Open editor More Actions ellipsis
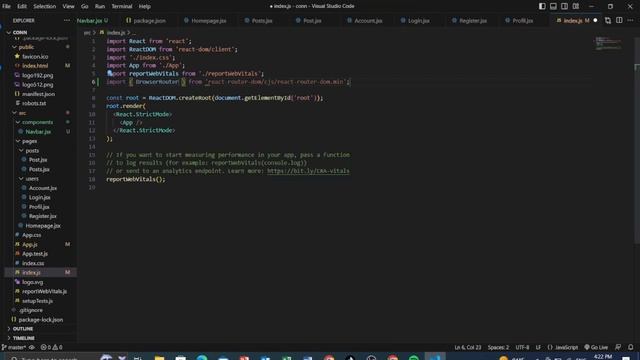Image resolution: width=640 pixels, height=360 pixels. [x=631, y=20]
